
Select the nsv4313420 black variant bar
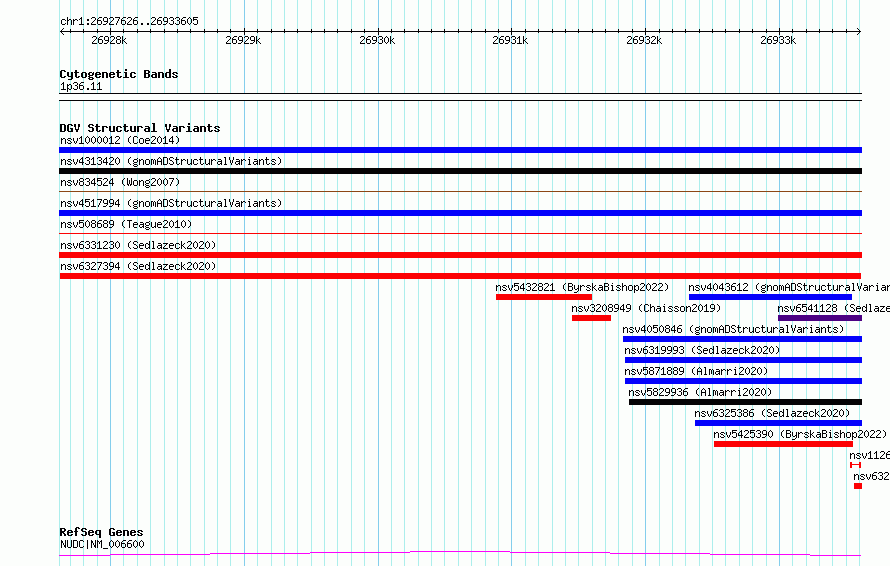[x=460, y=171]
